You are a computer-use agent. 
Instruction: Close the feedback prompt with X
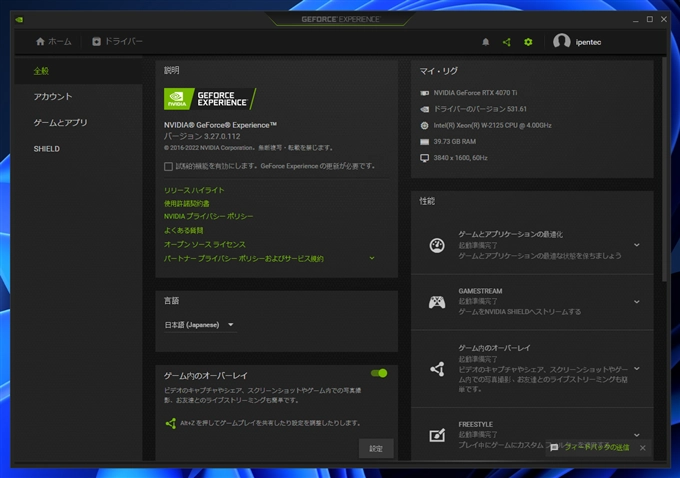643,448
